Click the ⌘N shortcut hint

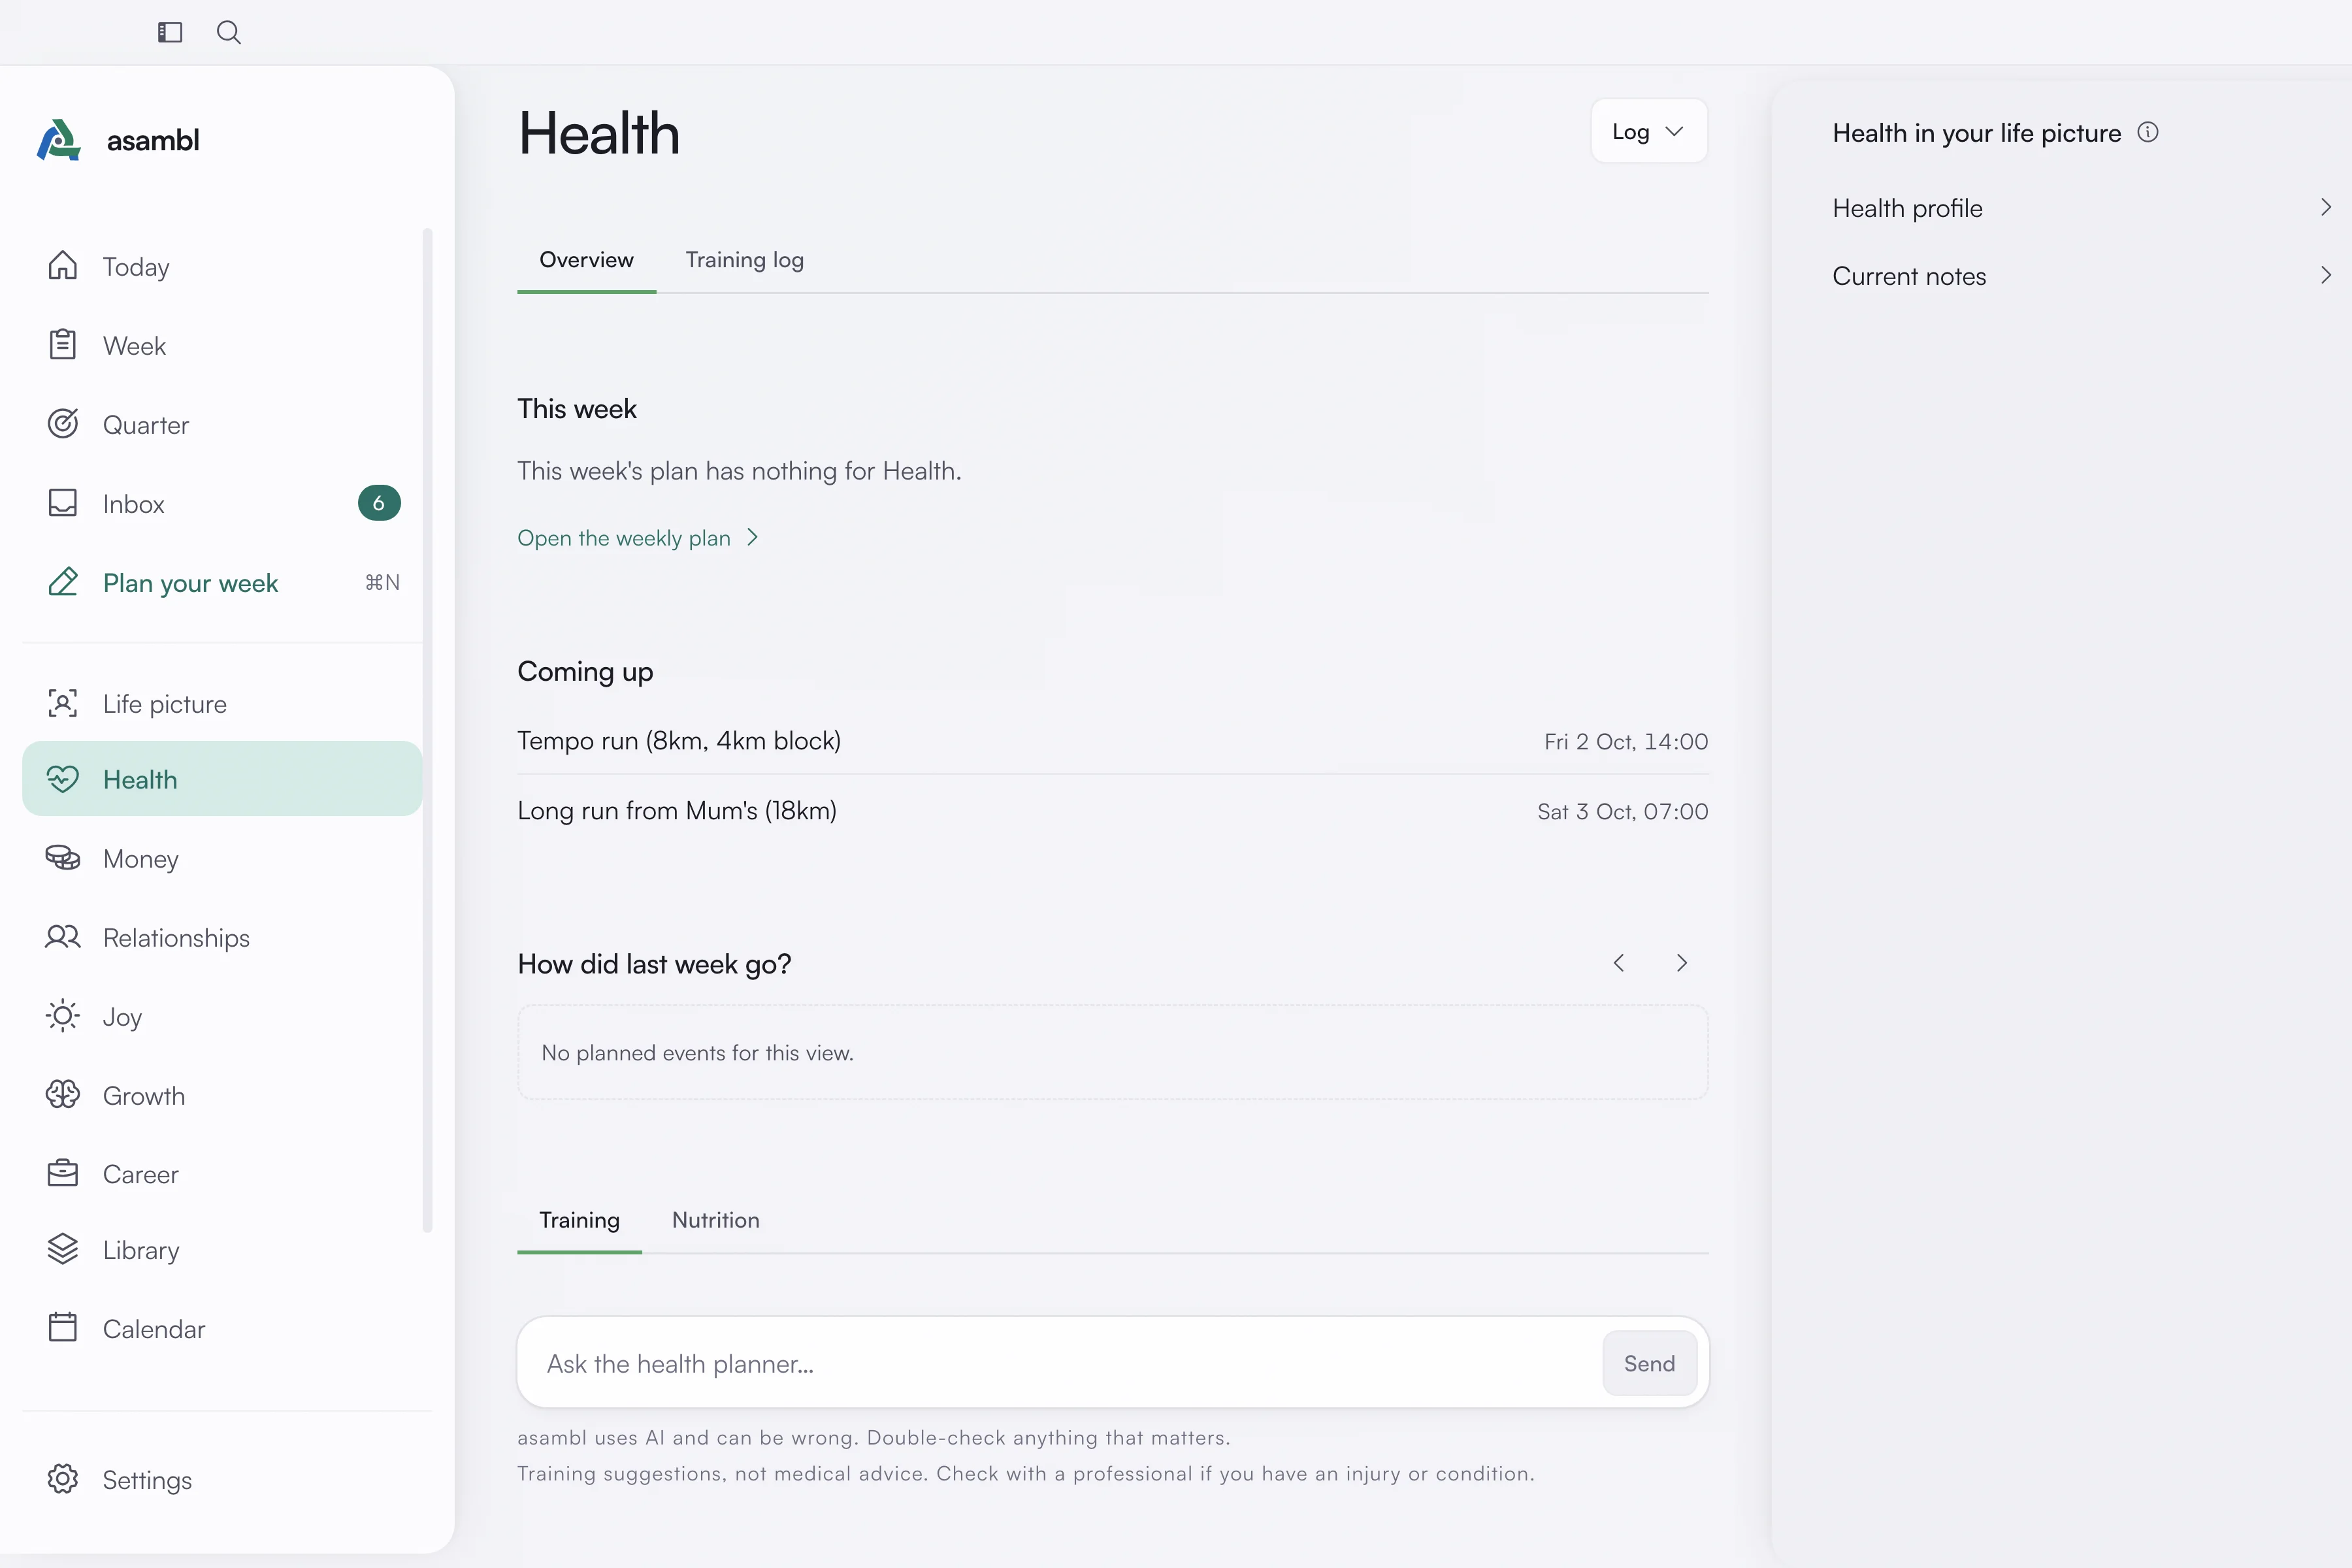(x=382, y=582)
